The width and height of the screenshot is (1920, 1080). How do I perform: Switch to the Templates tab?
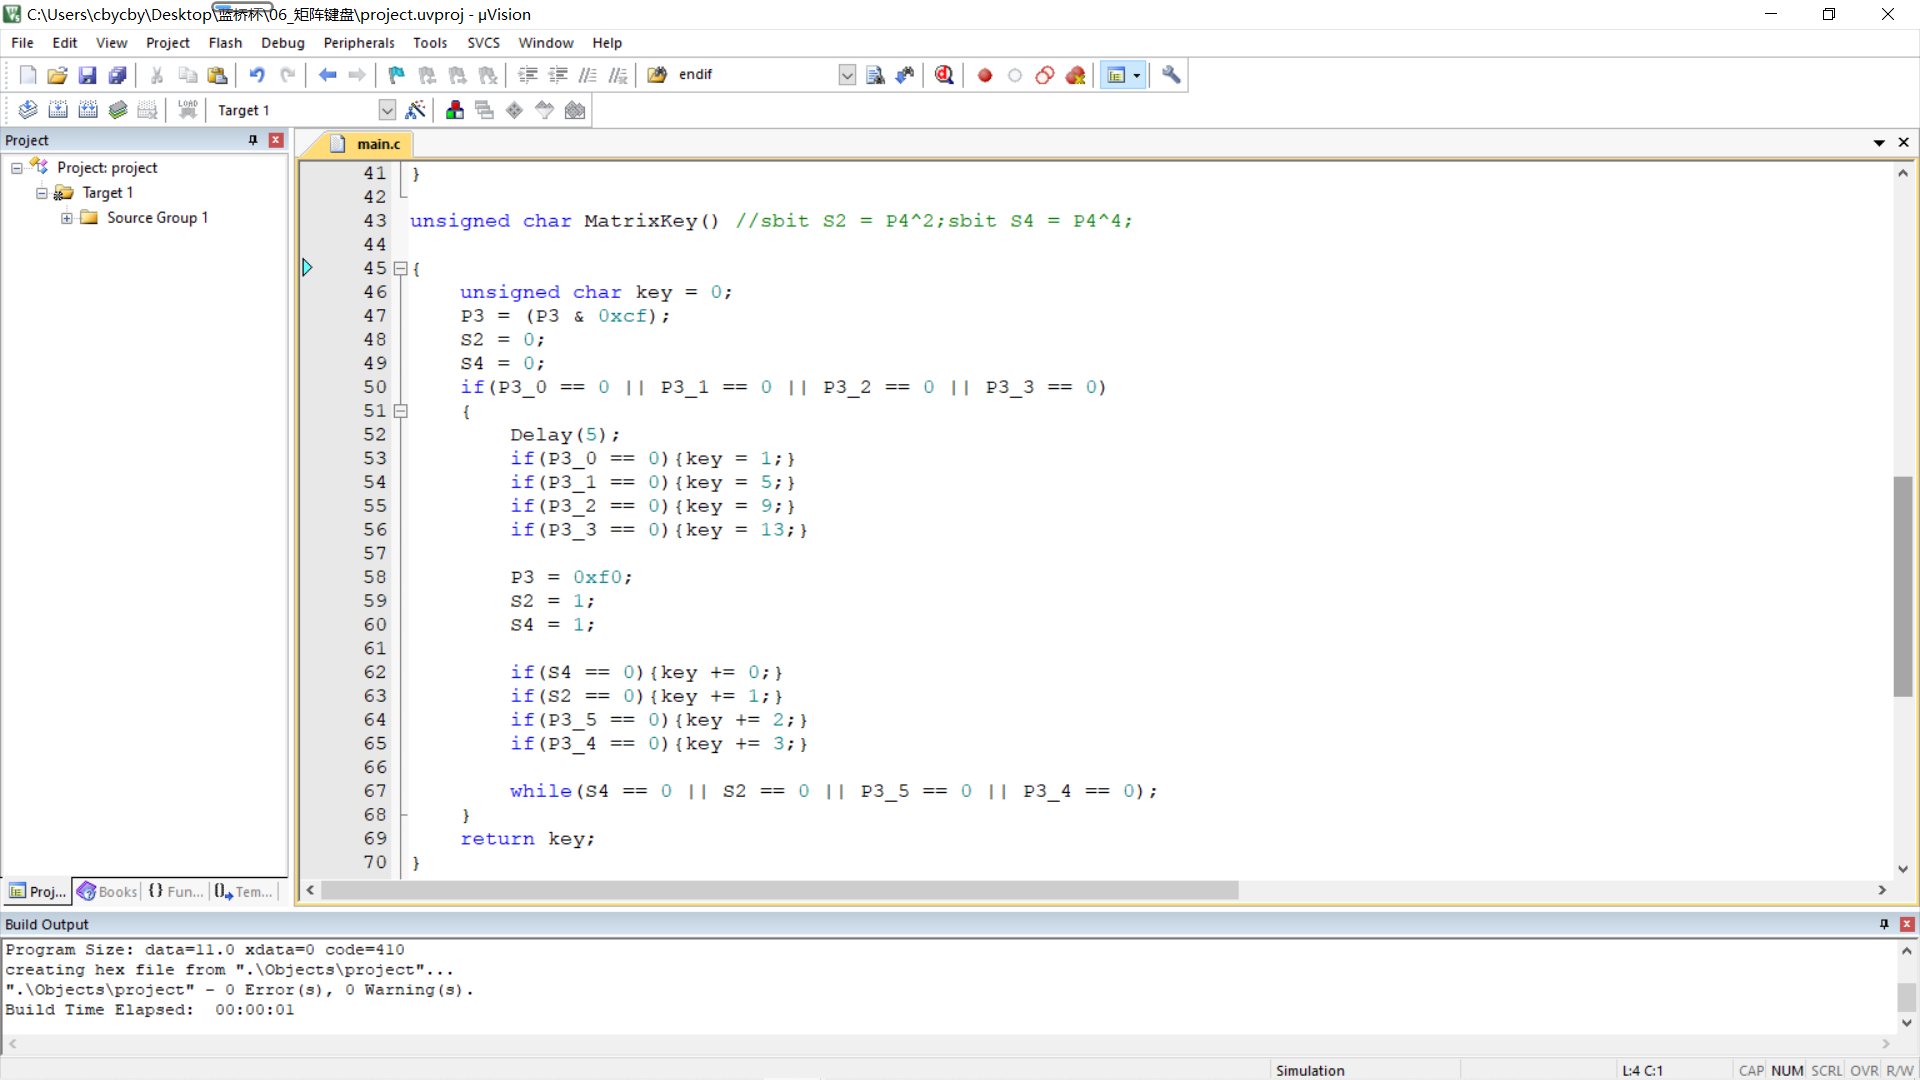click(243, 891)
